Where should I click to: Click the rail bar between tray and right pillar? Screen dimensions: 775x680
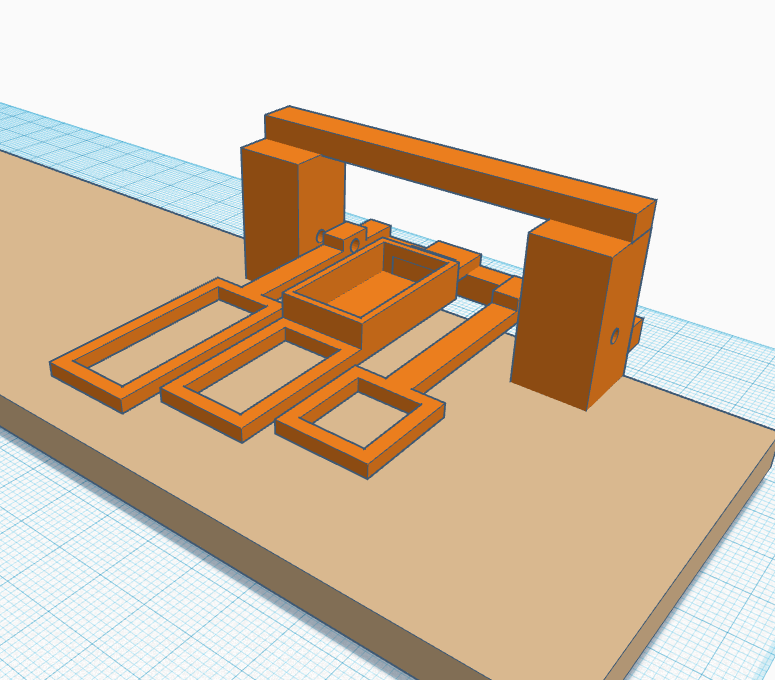pos(480,285)
